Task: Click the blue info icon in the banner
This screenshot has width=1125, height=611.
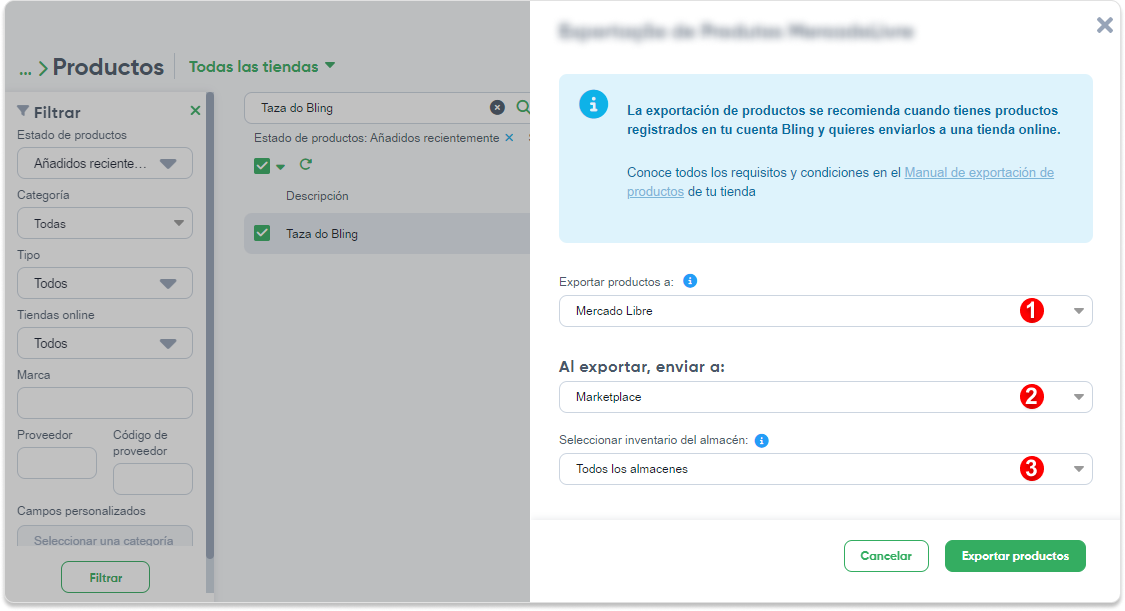Action: pyautogui.click(x=593, y=105)
